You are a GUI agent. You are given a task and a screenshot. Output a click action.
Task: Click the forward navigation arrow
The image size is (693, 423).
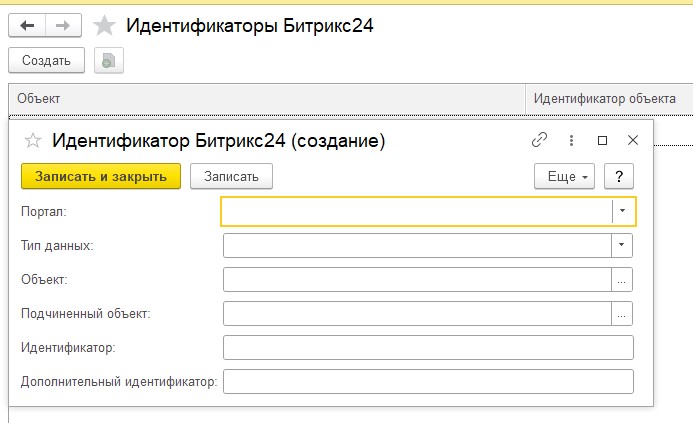63,26
